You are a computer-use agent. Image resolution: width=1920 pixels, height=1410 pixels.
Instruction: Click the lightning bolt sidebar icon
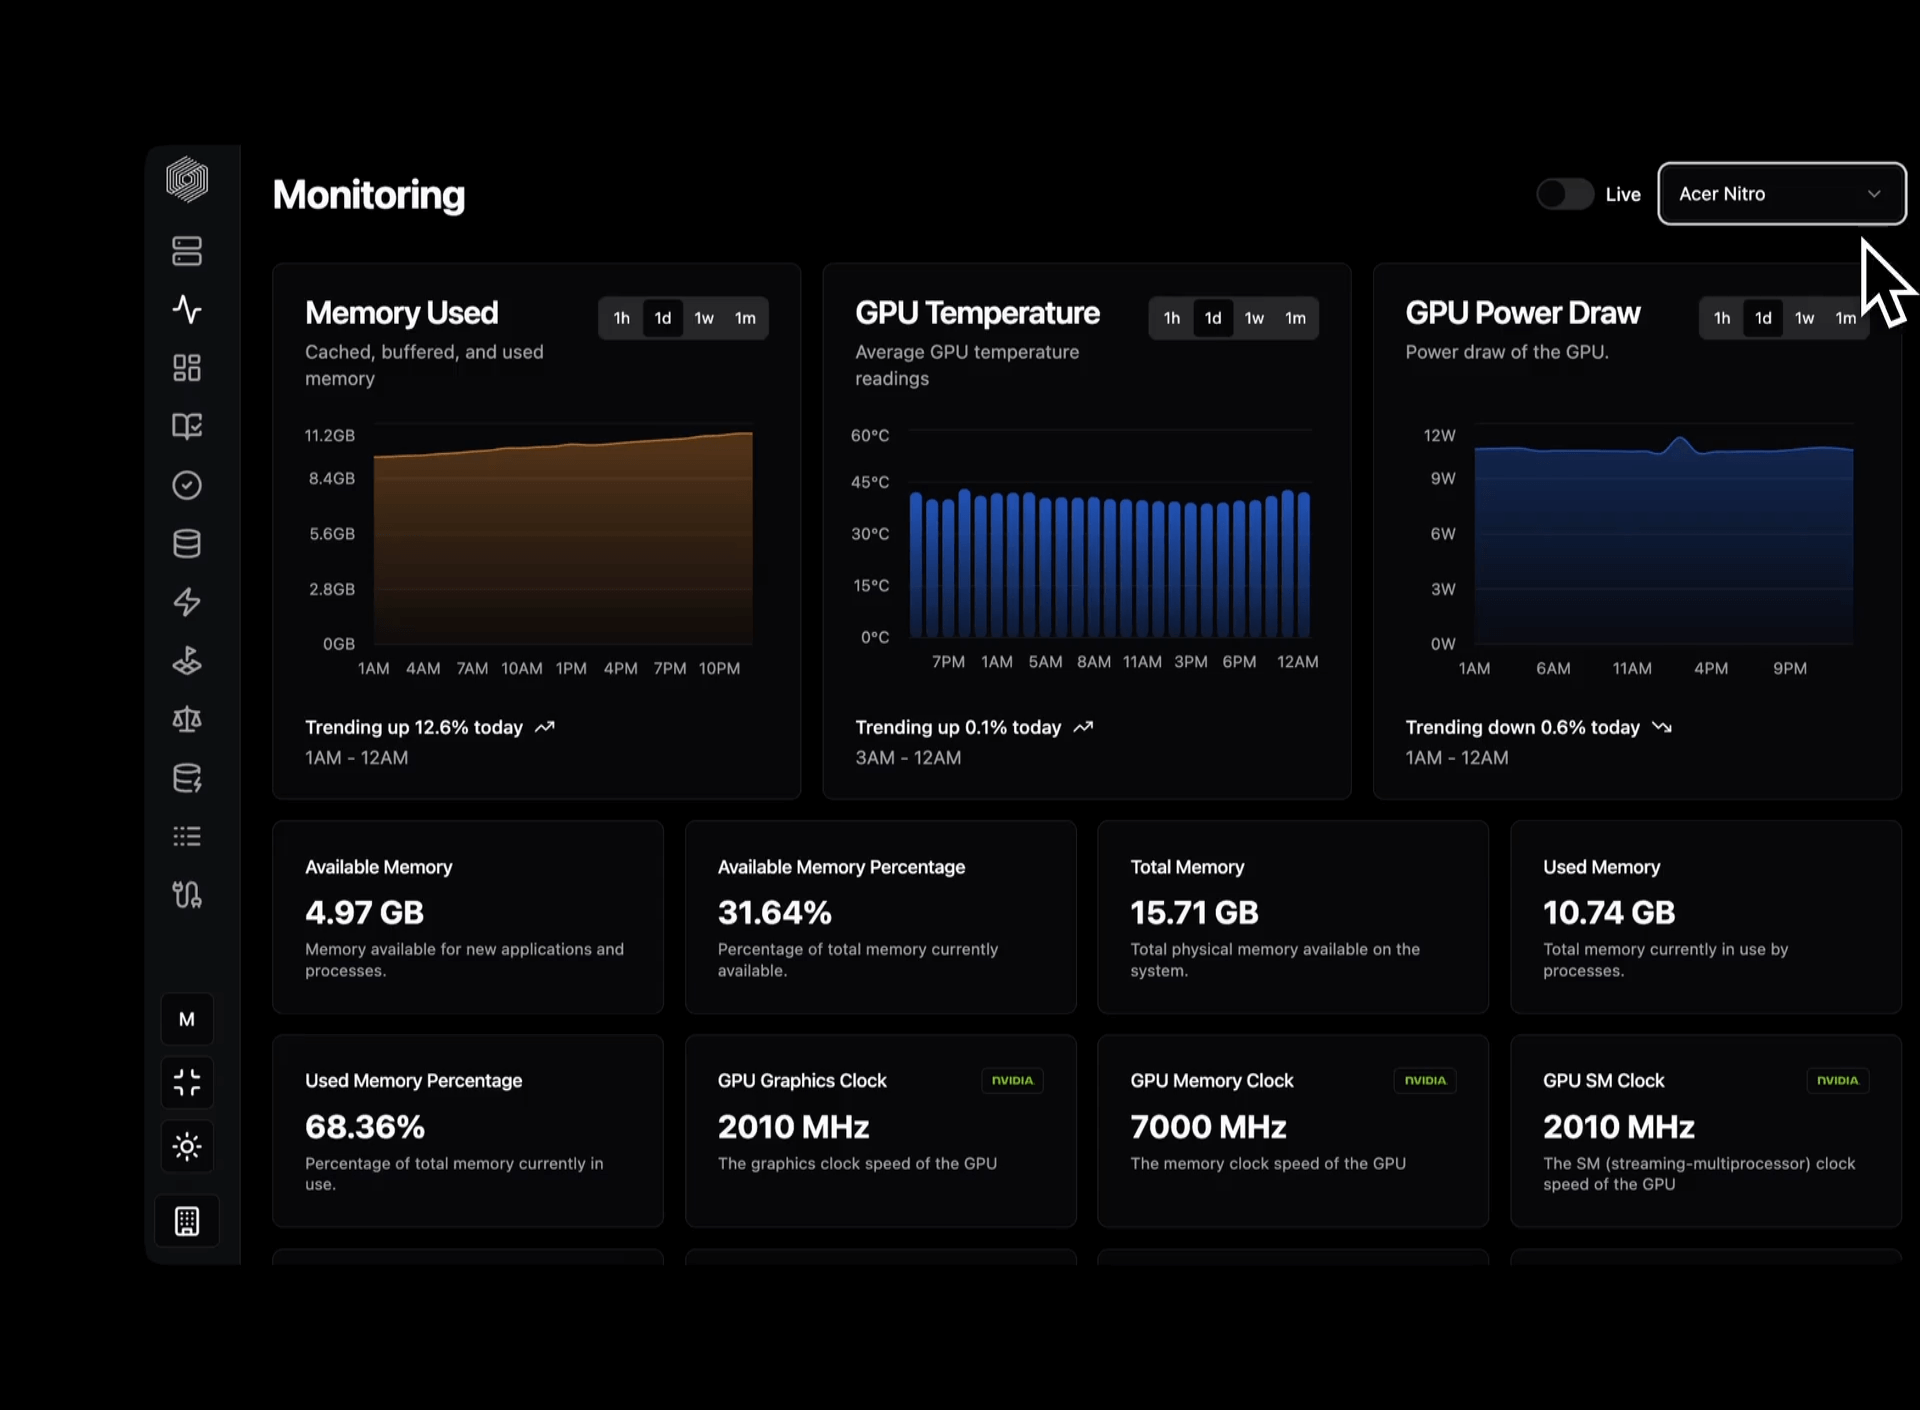[187, 602]
